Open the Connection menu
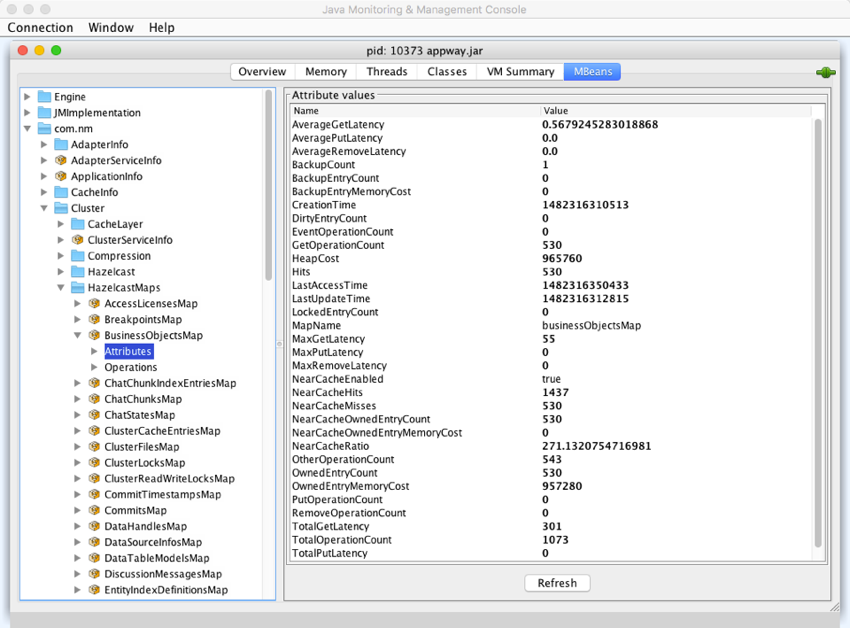 (x=40, y=27)
